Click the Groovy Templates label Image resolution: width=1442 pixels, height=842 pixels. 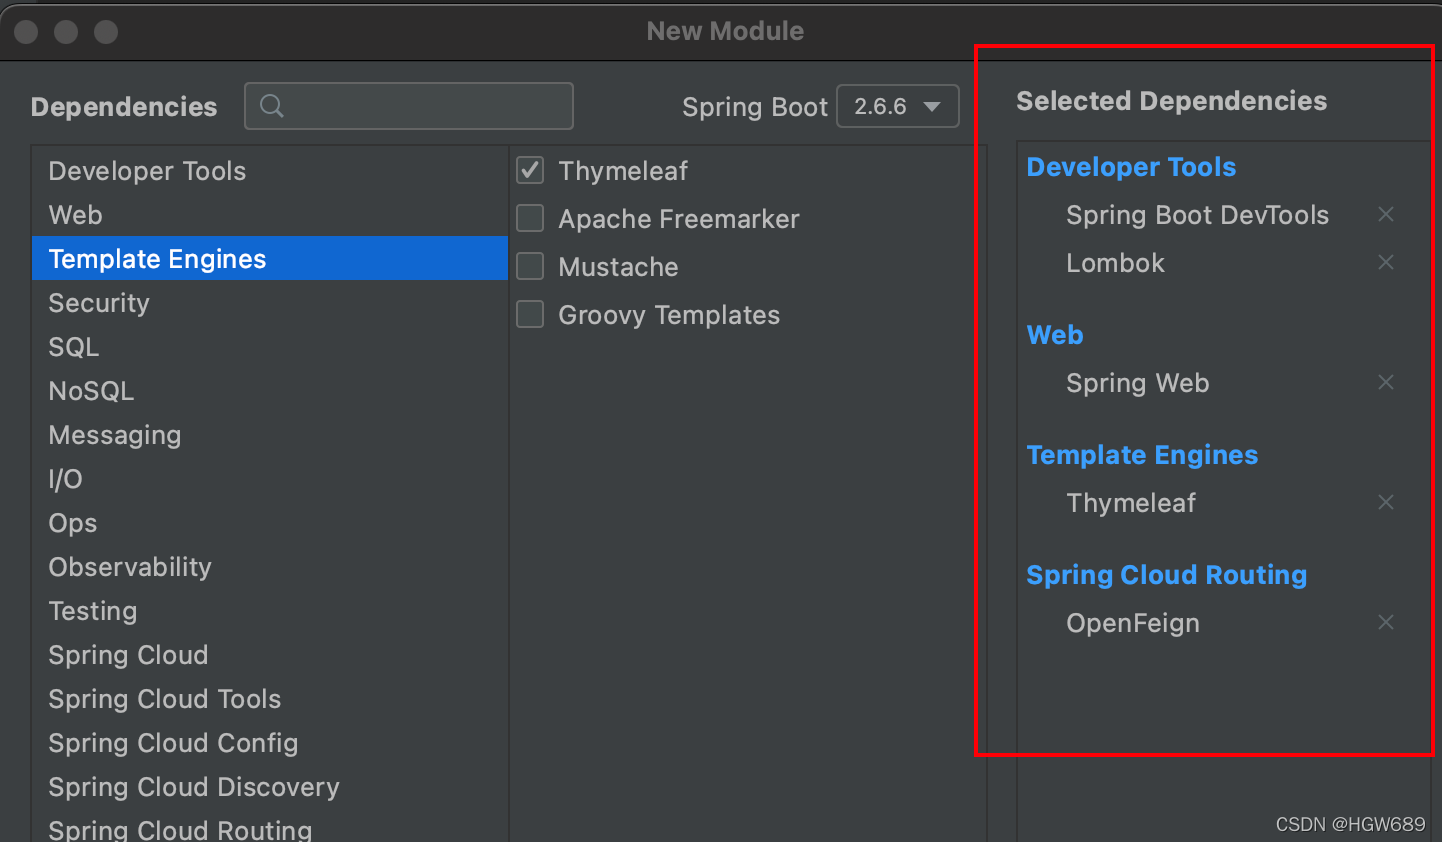point(669,315)
